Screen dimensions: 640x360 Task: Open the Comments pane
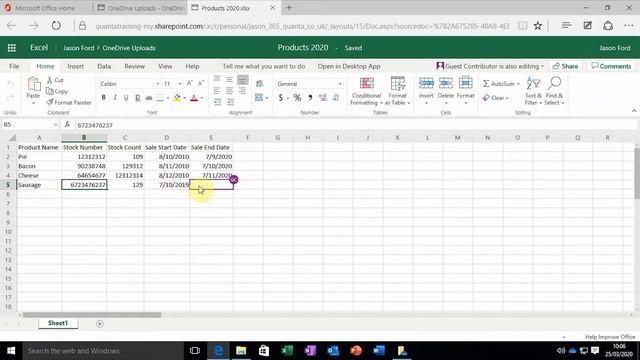pyautogui.click(x=611, y=66)
